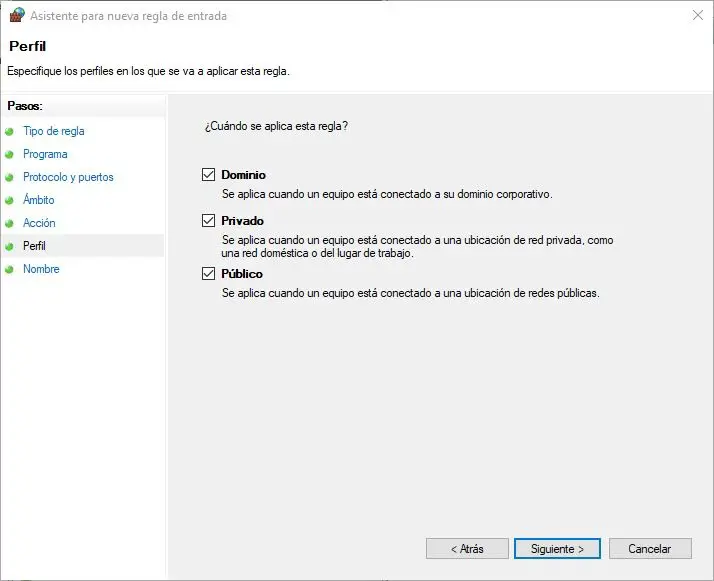This screenshot has height=581, width=714.
Task: Uncheck the Privado checkbox
Action: [x=209, y=221]
